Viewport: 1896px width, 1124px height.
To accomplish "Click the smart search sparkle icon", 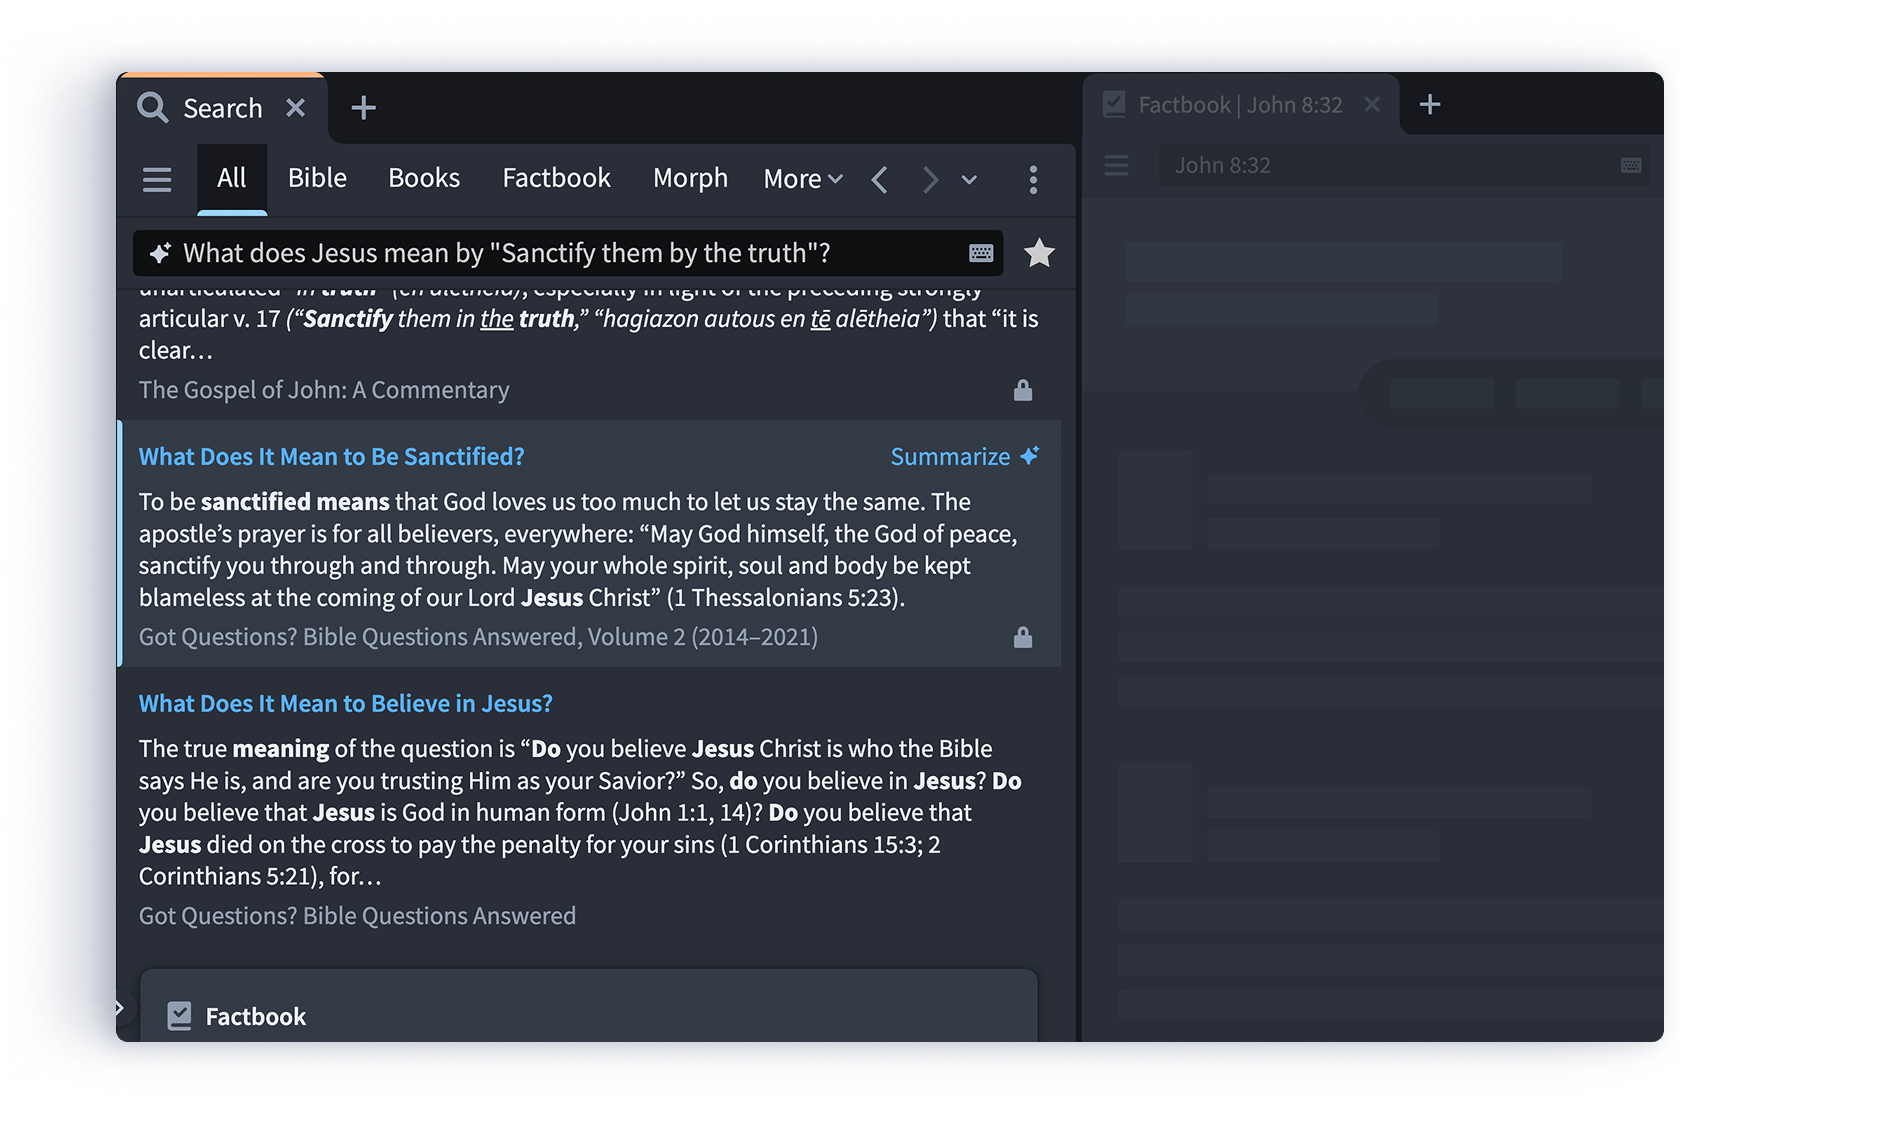I will point(160,253).
